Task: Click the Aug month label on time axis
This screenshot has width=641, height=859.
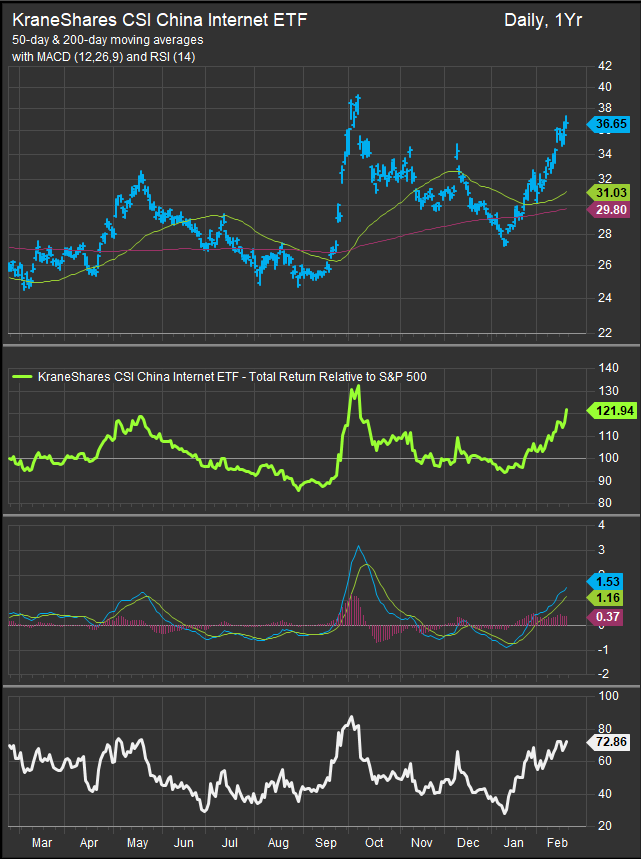Action: click(x=278, y=843)
